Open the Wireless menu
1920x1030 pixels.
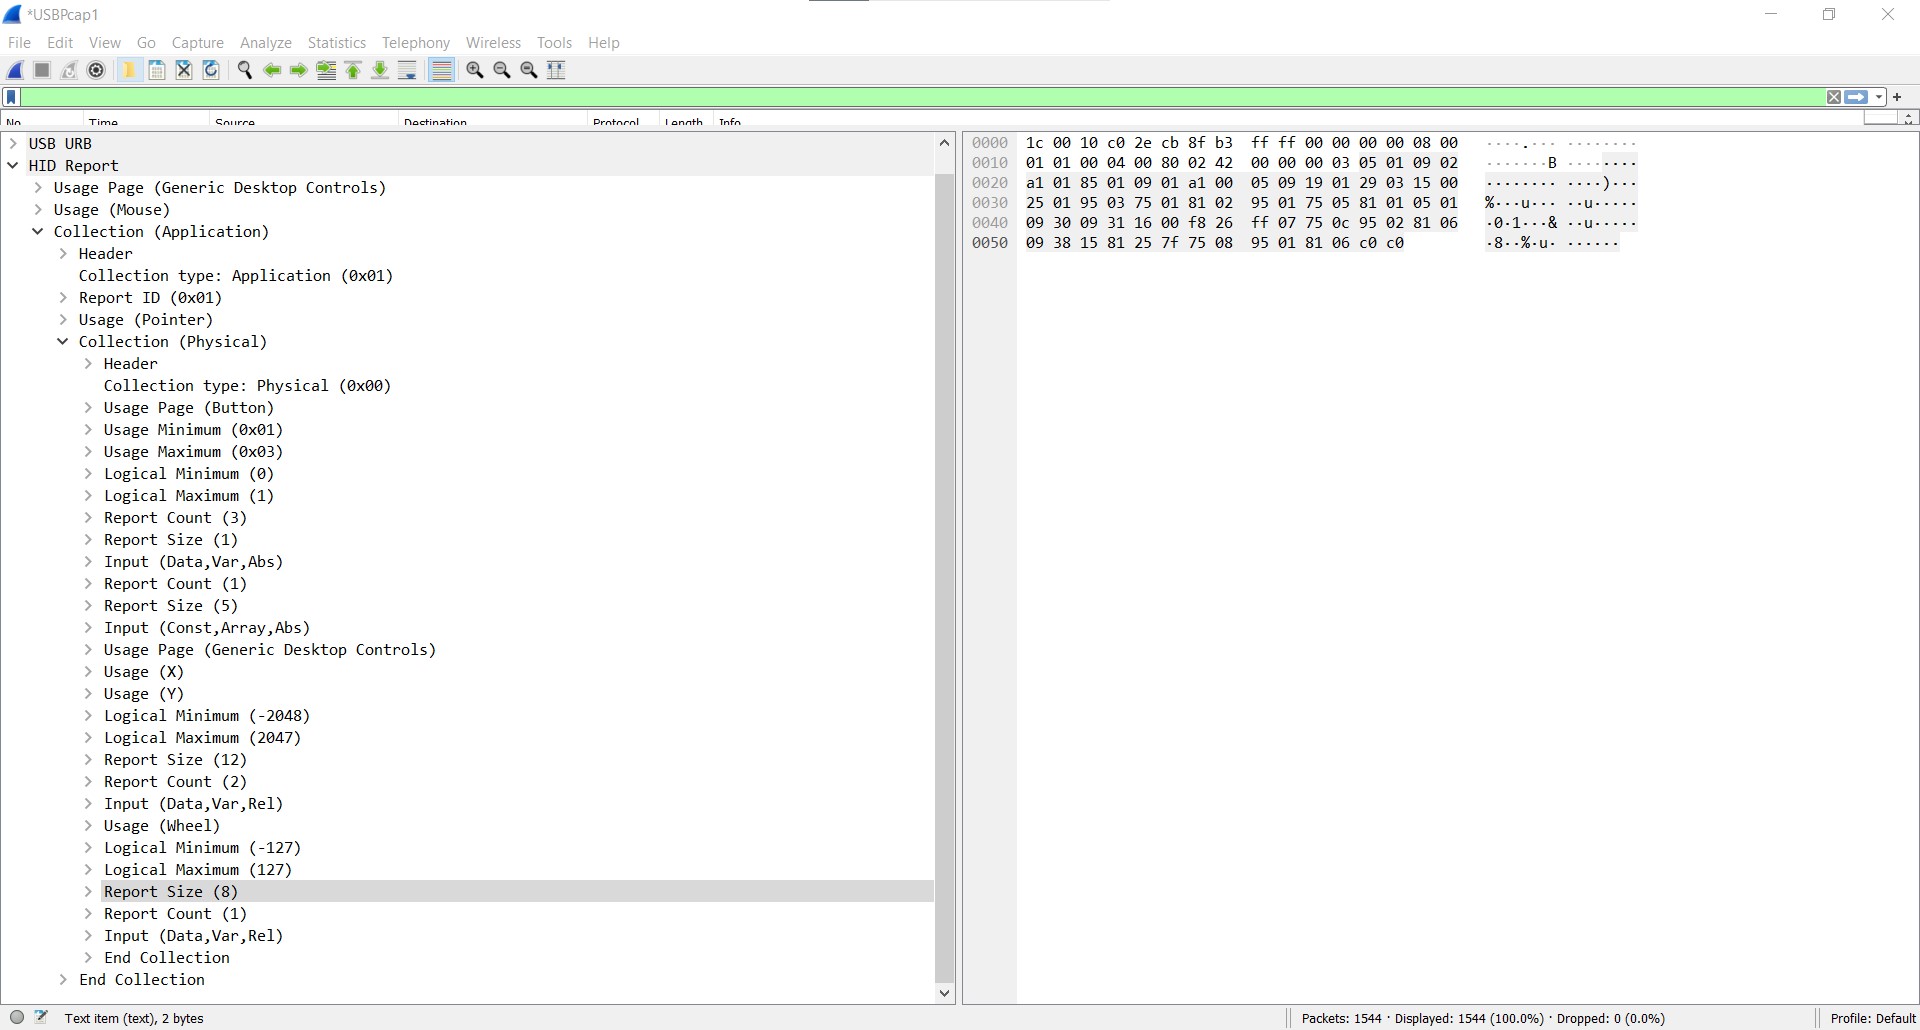tap(493, 43)
